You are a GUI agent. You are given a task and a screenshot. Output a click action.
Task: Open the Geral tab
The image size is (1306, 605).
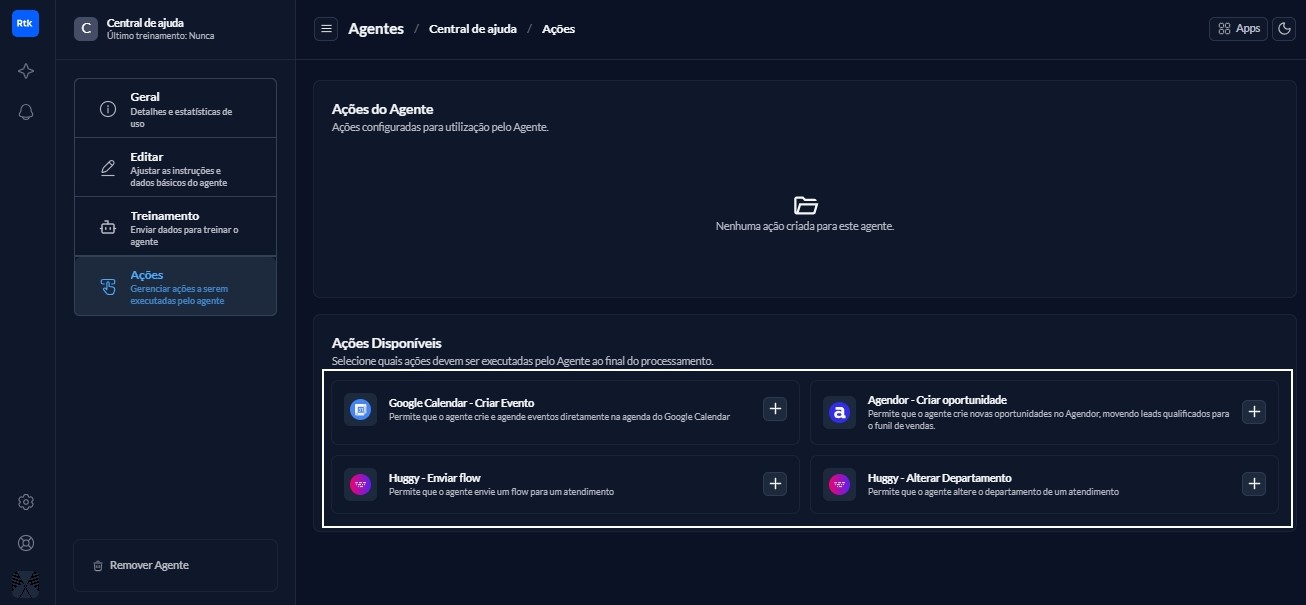click(x=175, y=109)
